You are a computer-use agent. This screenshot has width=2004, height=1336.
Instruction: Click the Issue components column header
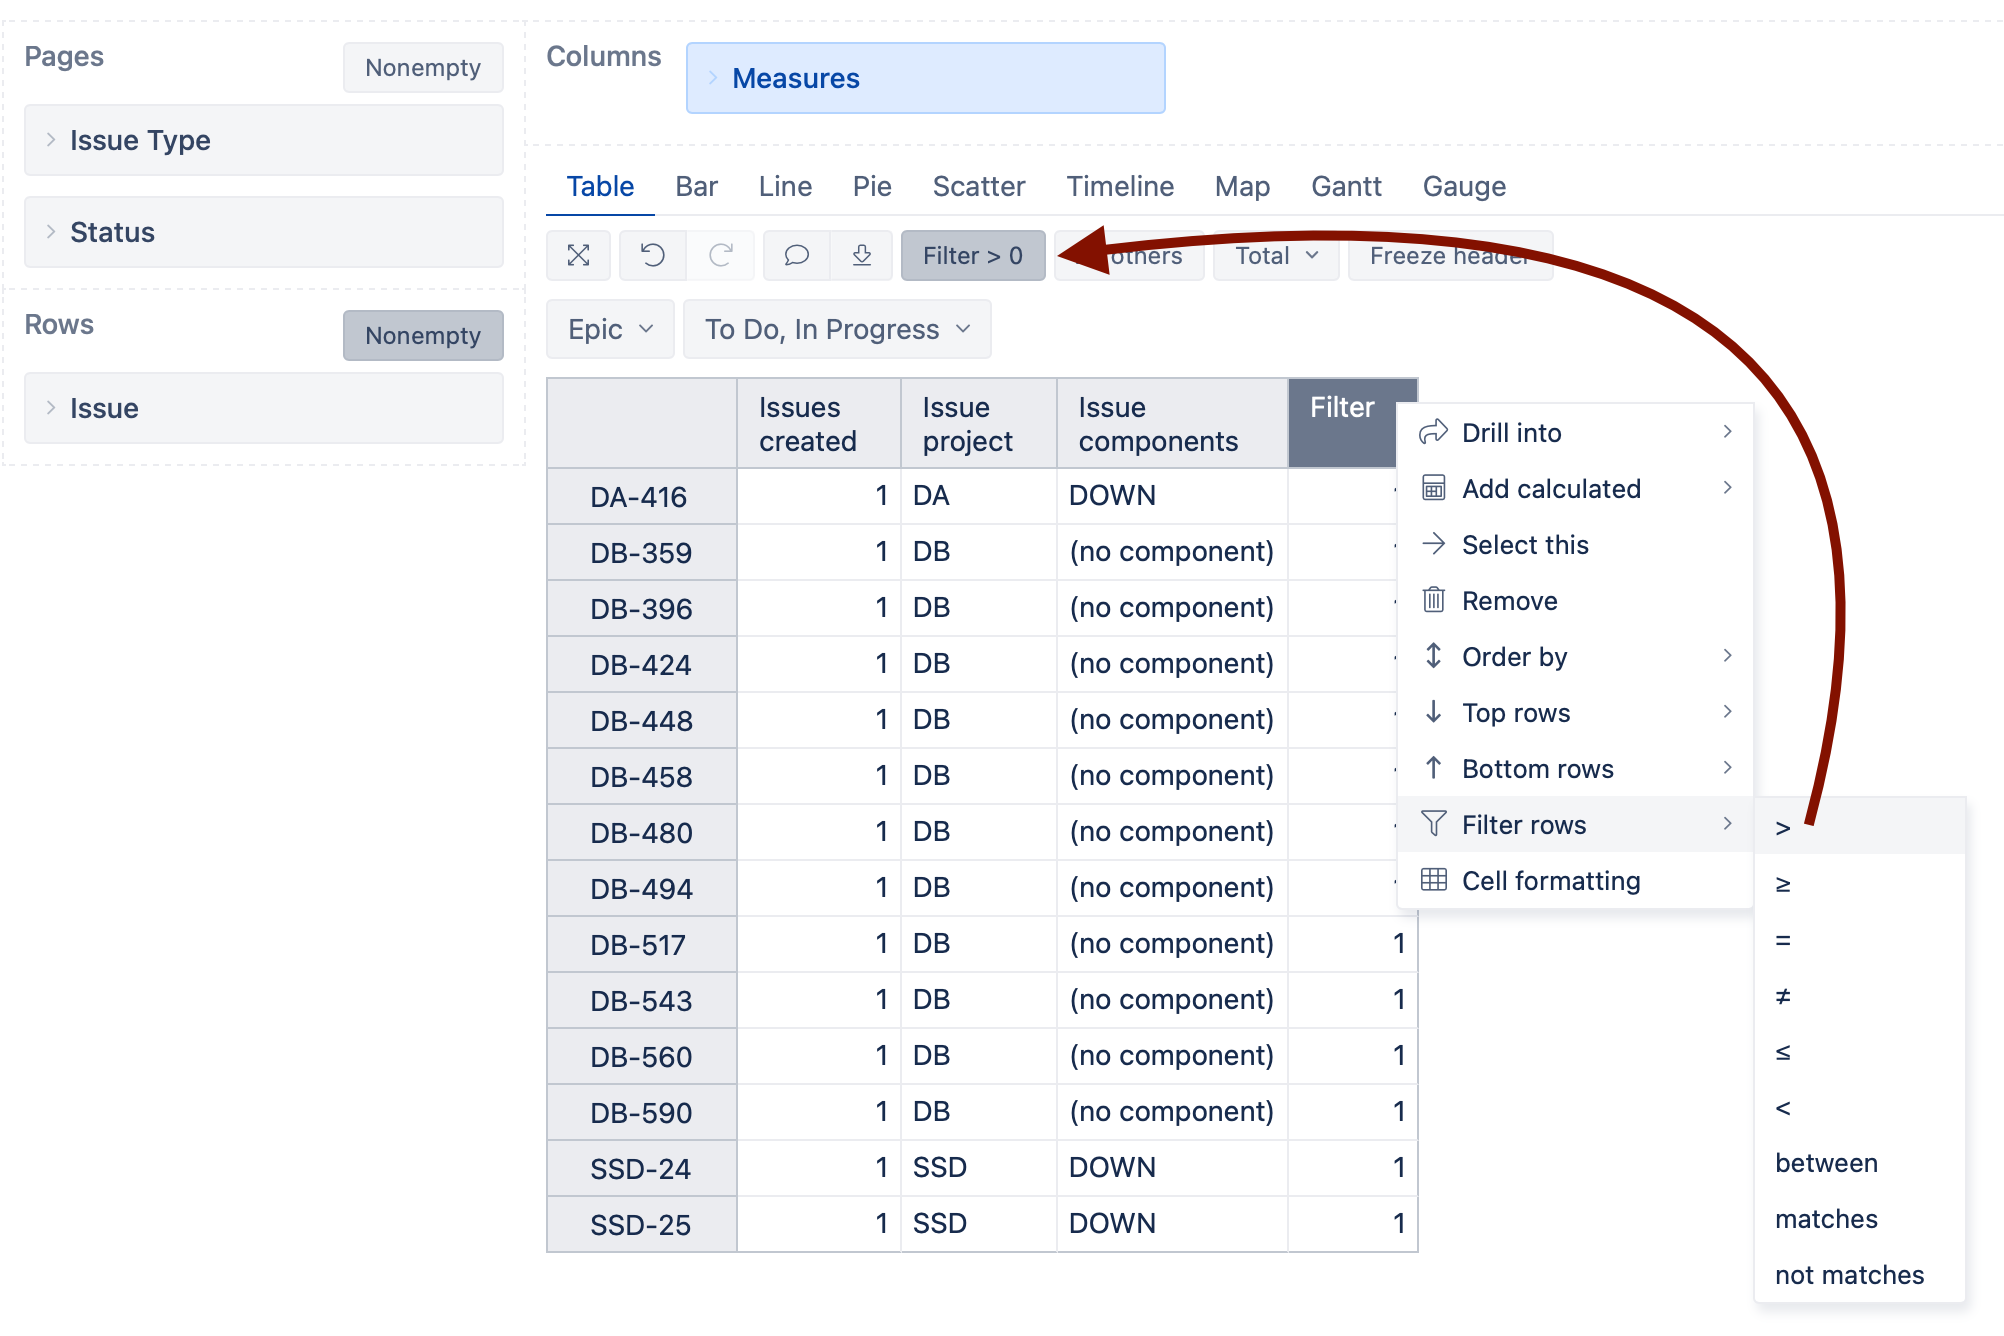(x=1172, y=423)
